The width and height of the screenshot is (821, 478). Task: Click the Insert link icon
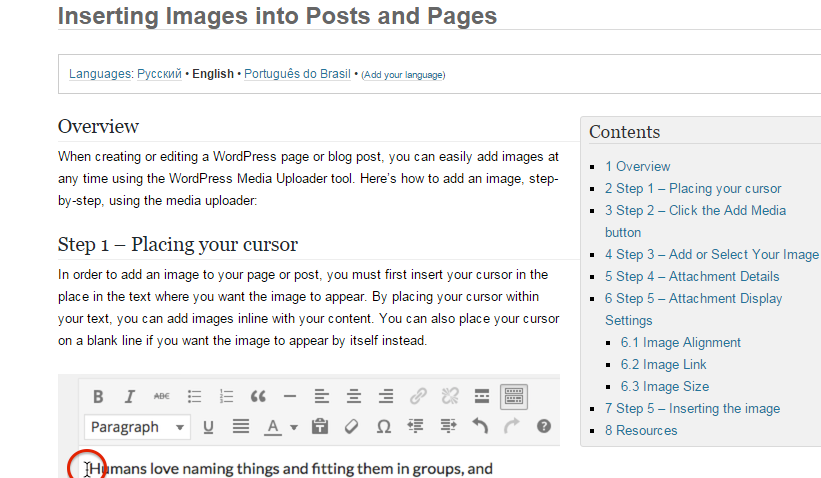(x=418, y=396)
